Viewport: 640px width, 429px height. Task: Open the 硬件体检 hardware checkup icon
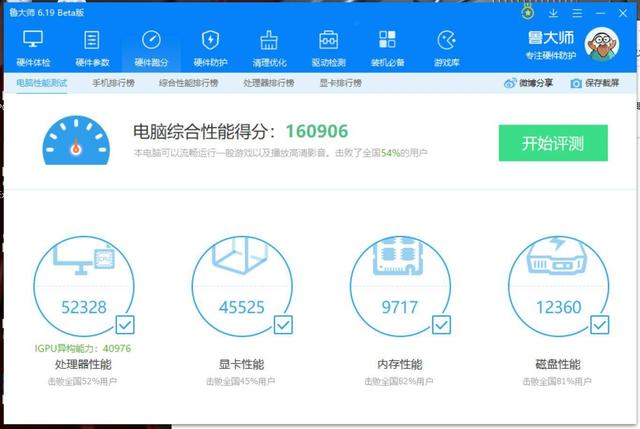(33, 39)
